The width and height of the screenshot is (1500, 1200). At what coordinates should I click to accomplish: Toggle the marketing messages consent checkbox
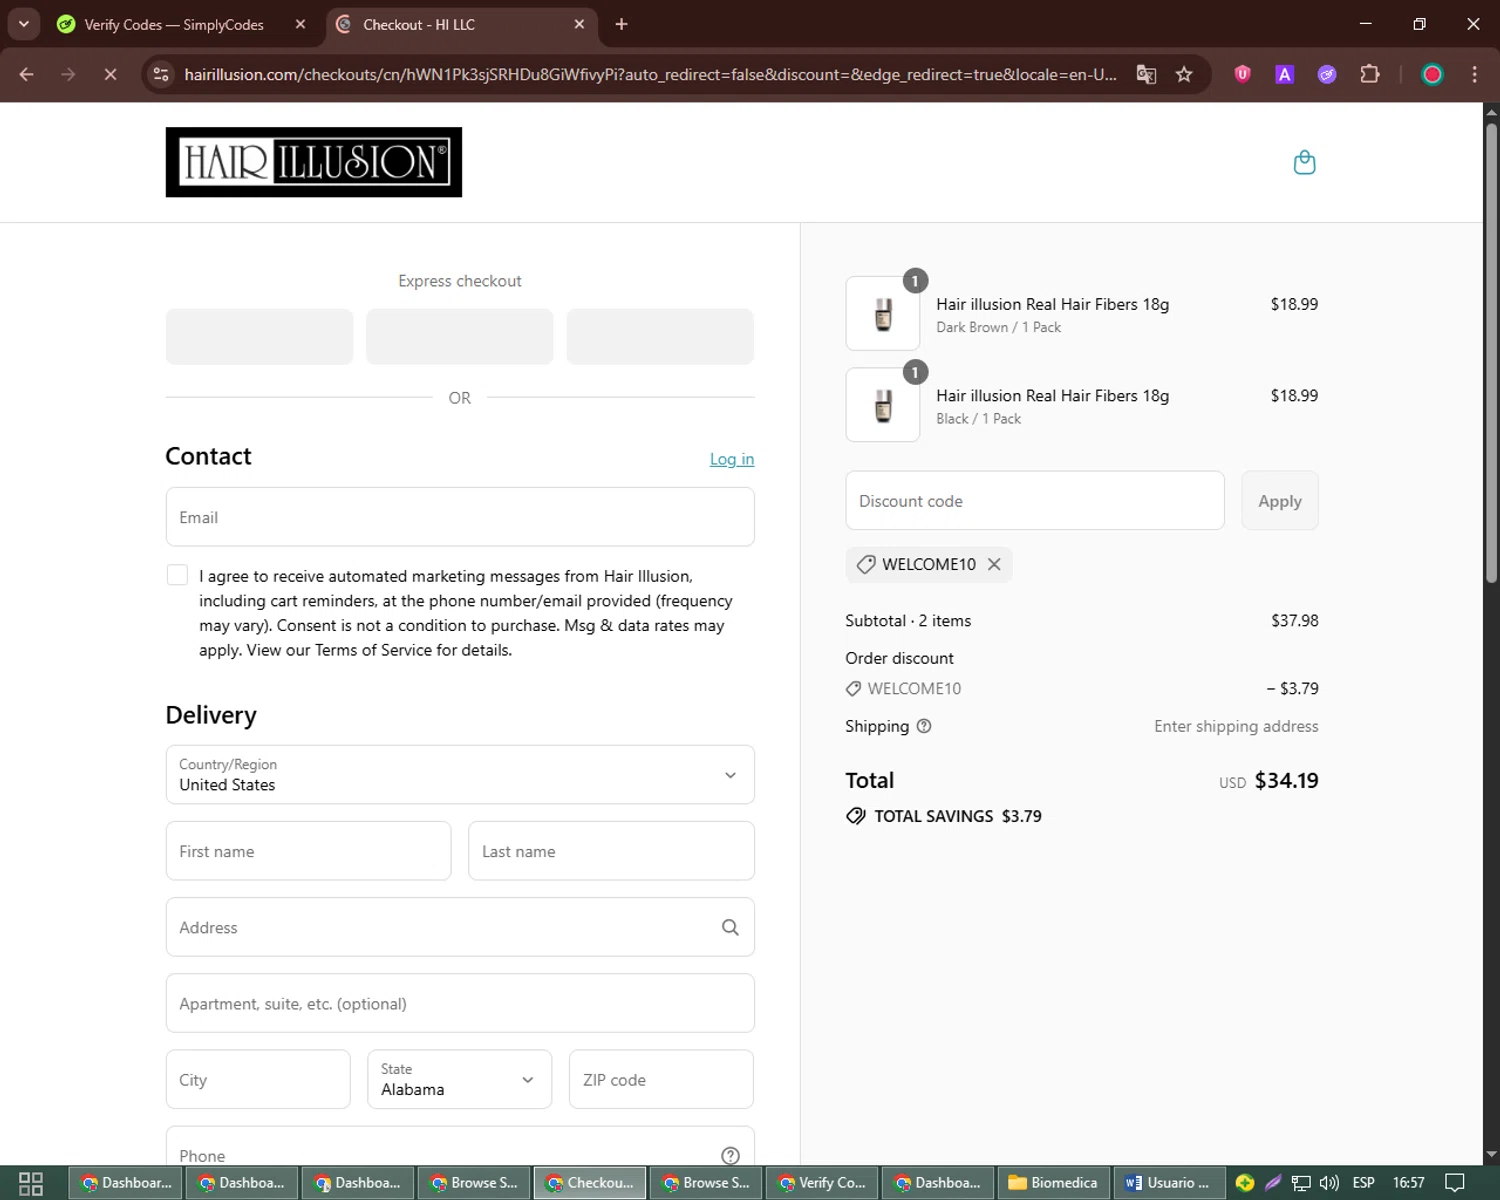tap(177, 575)
